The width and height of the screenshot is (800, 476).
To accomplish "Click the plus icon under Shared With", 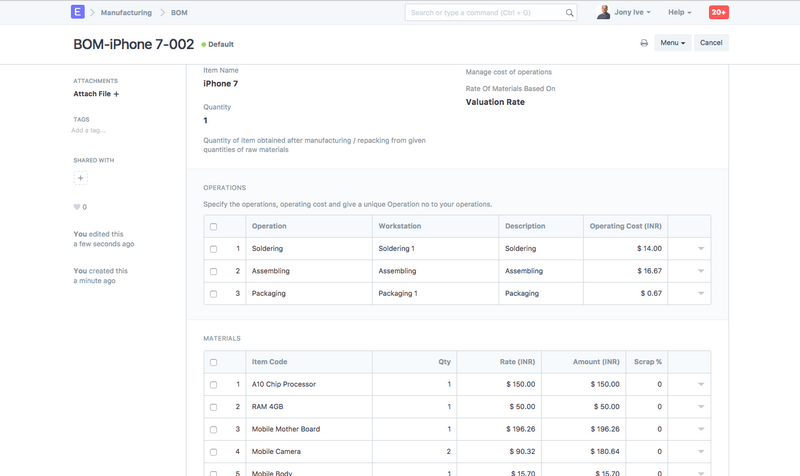I will click(x=81, y=178).
